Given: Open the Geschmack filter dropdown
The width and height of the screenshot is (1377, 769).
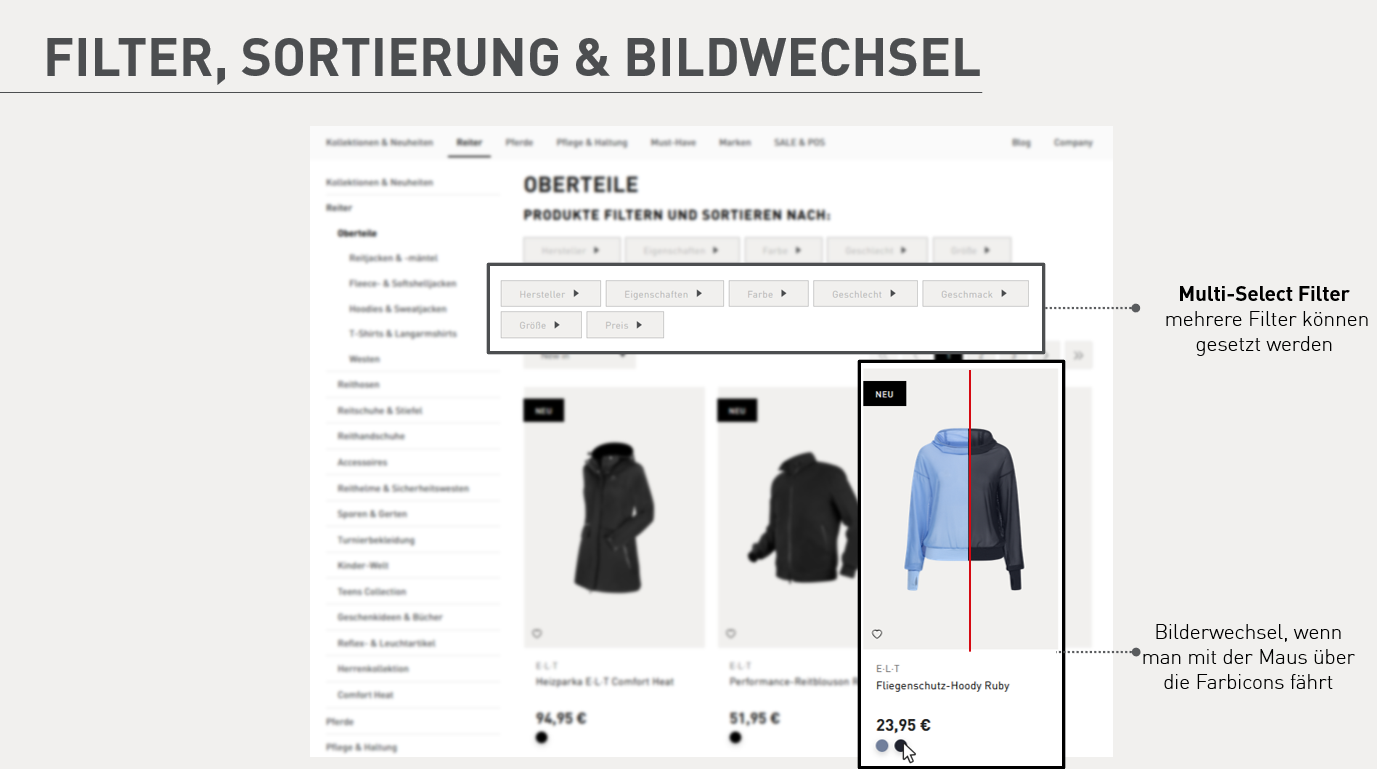Looking at the screenshot, I should 975,294.
